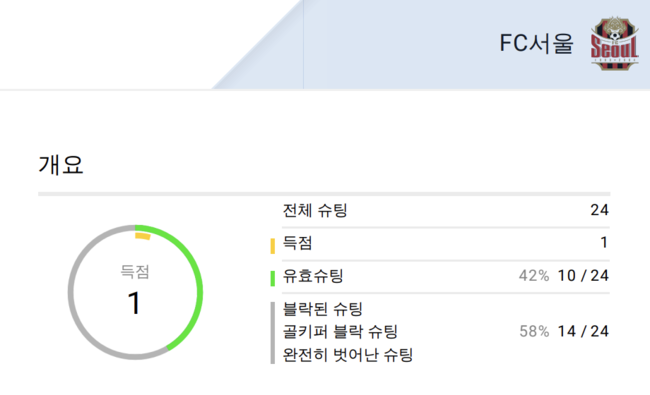Select the 전체 슈팅 row label
Viewport: 650px width, 395px height.
pyautogui.click(x=315, y=210)
